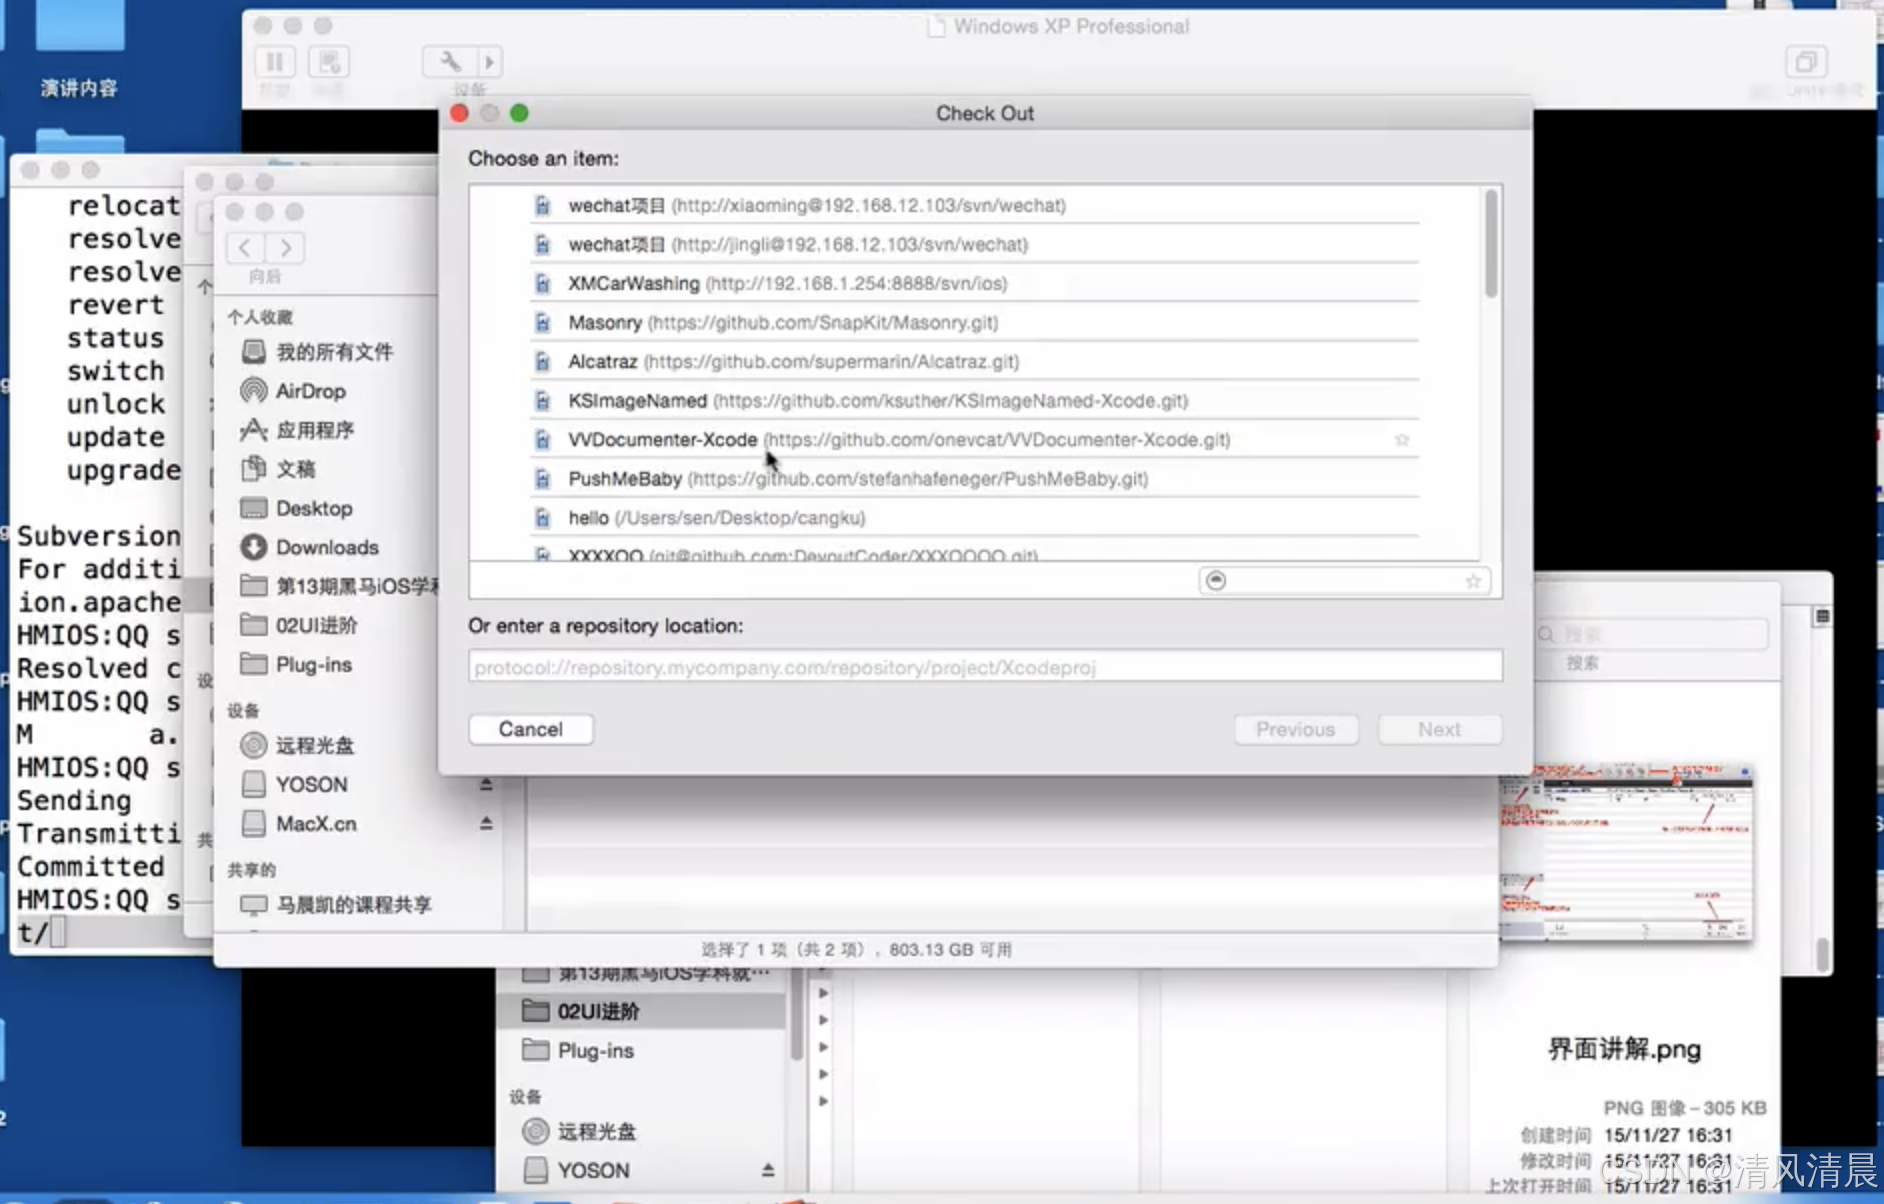Viewport: 1884px width, 1204px height.
Task: Eject the MacX.cn device
Action: tap(486, 823)
